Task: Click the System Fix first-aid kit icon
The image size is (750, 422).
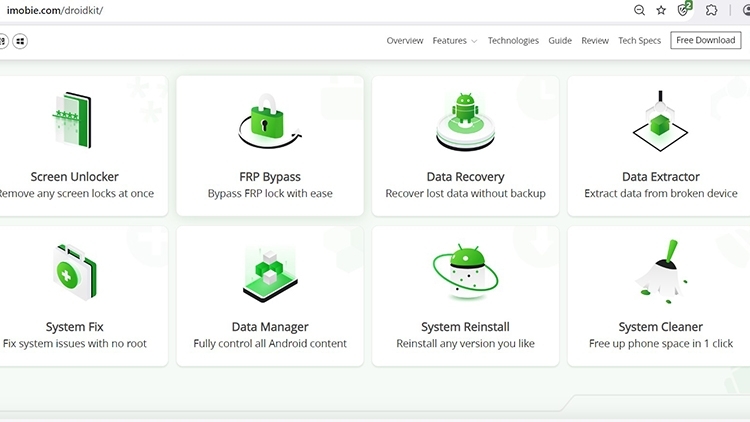Action: point(73,272)
